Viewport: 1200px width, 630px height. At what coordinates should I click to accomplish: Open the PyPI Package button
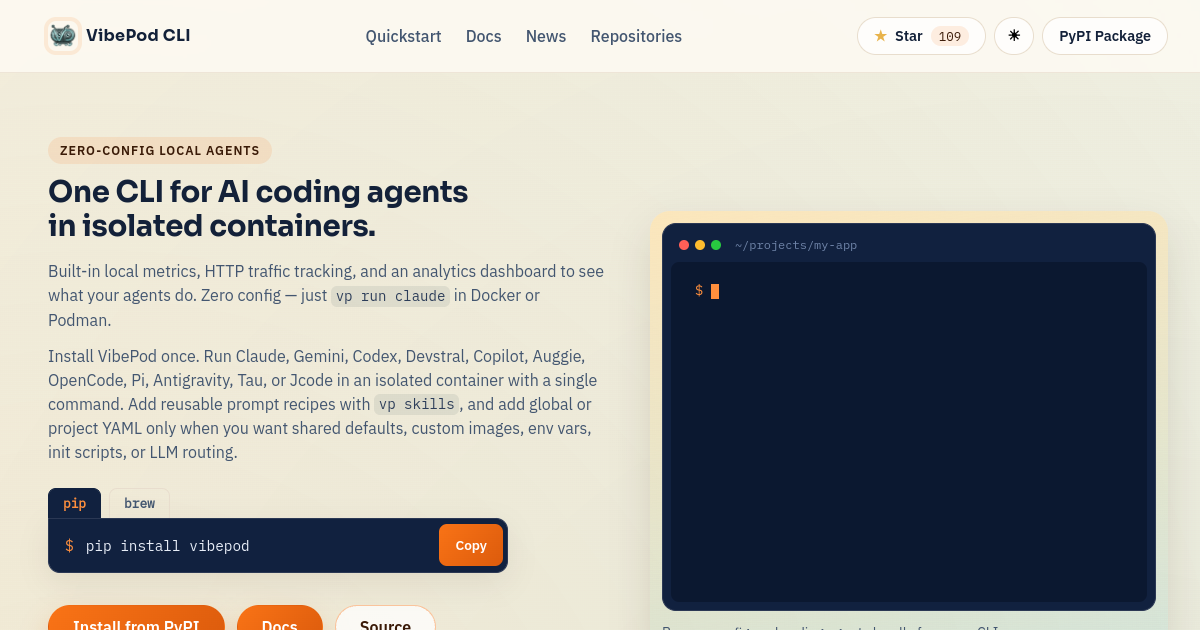tap(1105, 36)
